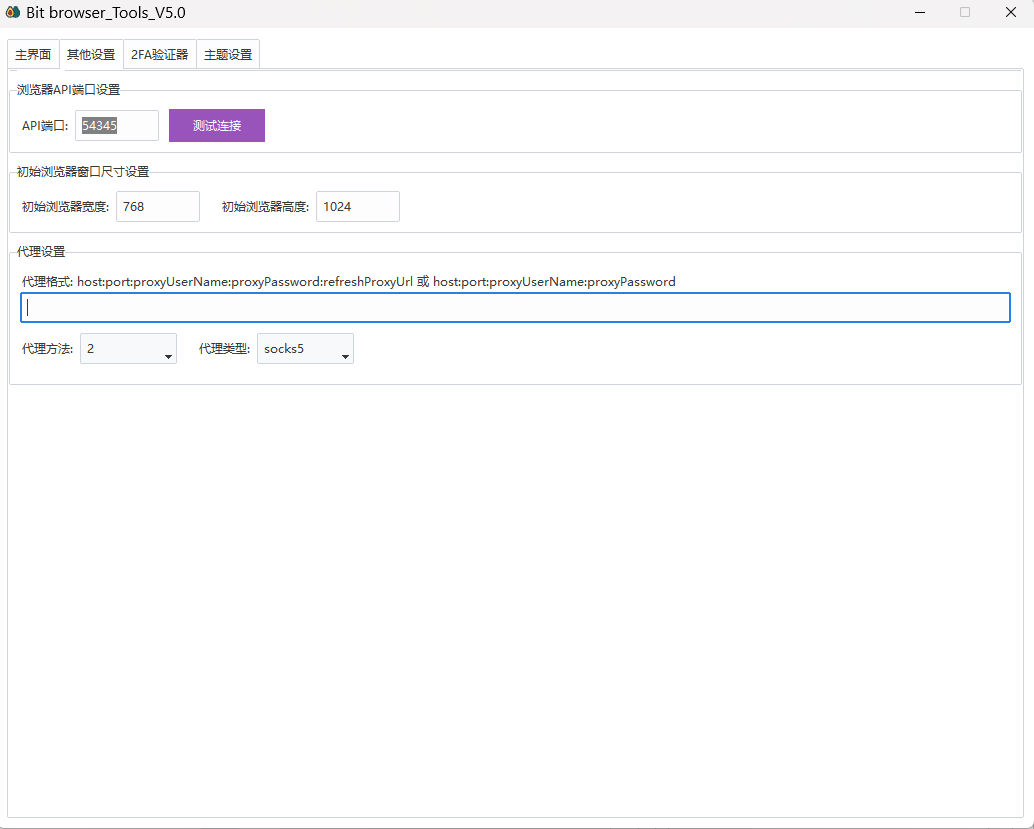Open the 2FA验证器 tab

click(x=159, y=55)
